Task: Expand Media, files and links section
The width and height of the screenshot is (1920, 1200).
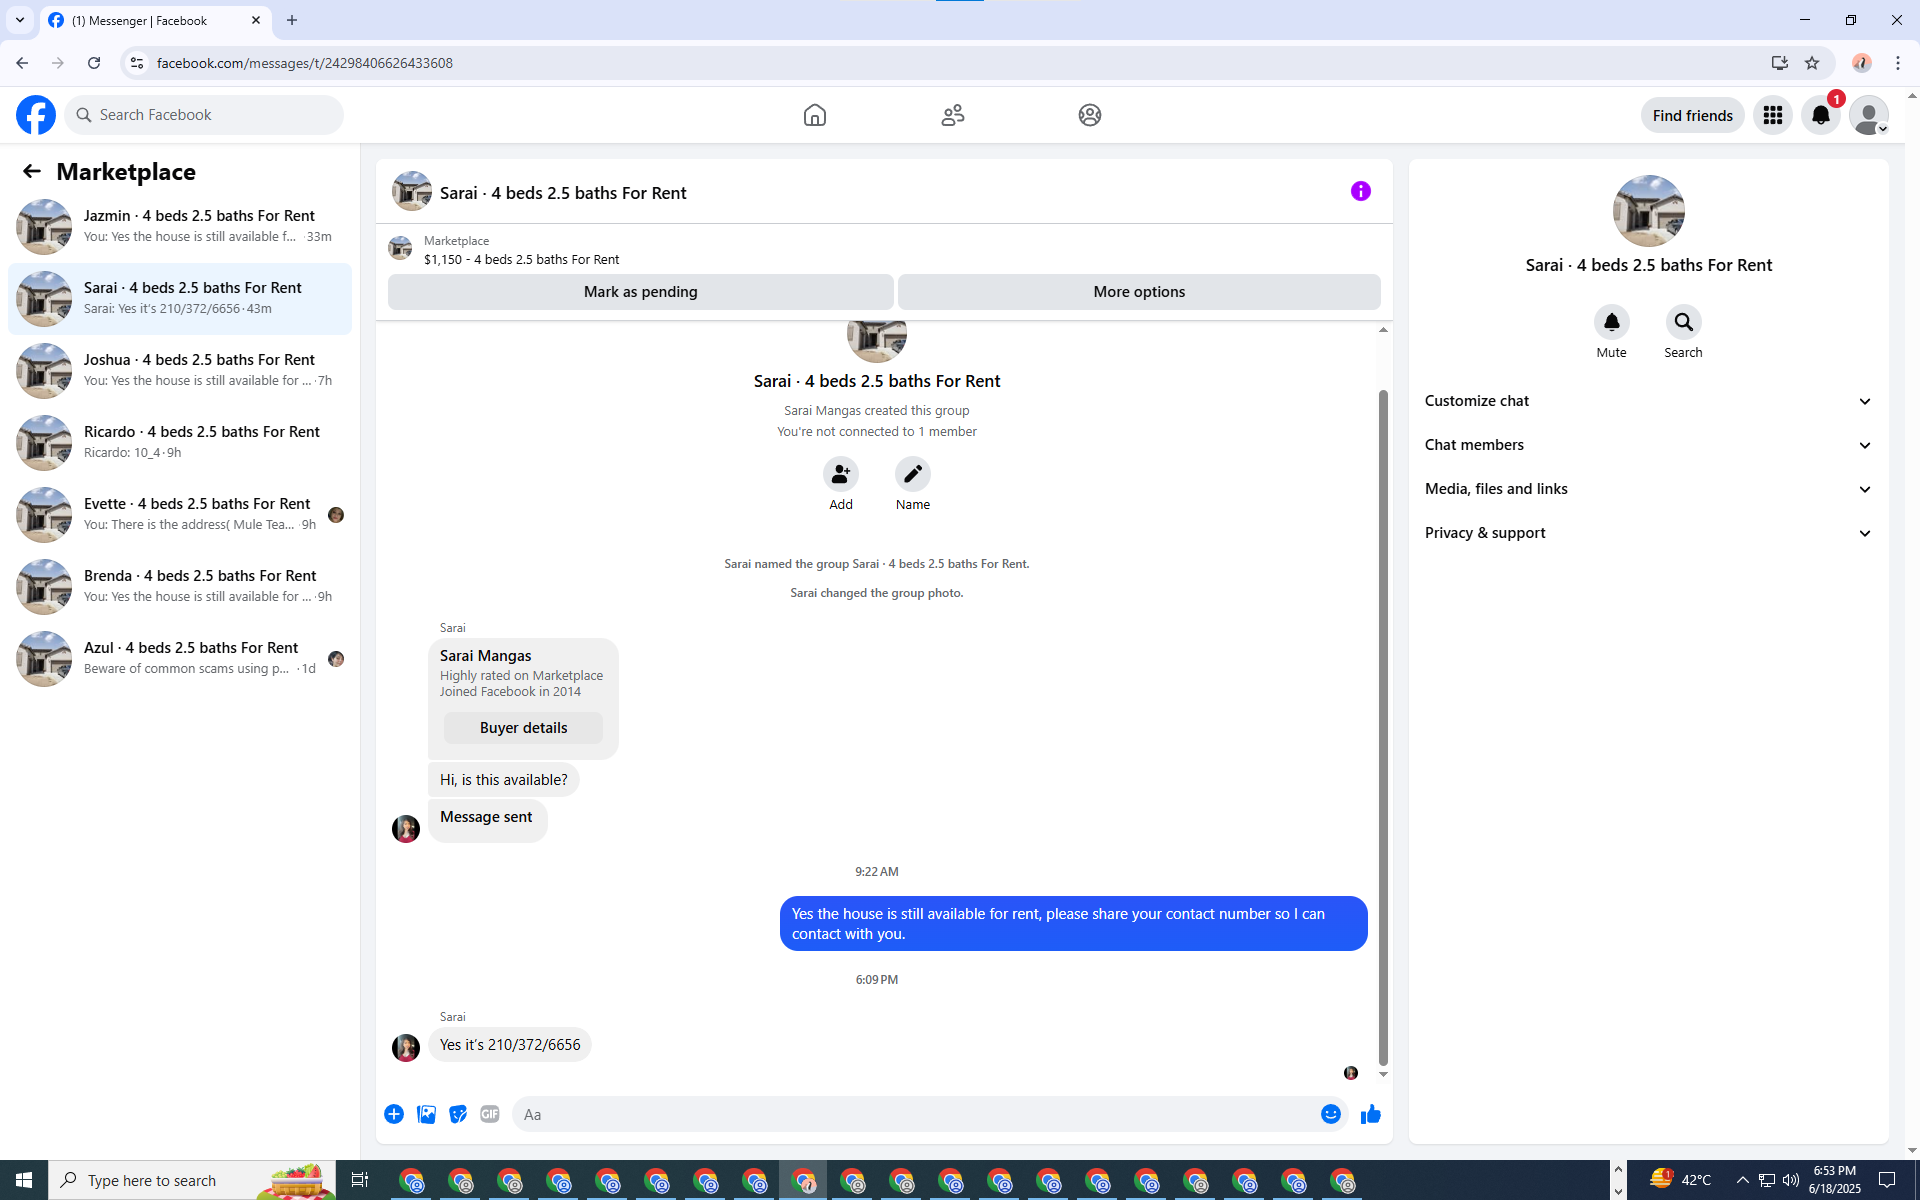Action: pos(1649,489)
